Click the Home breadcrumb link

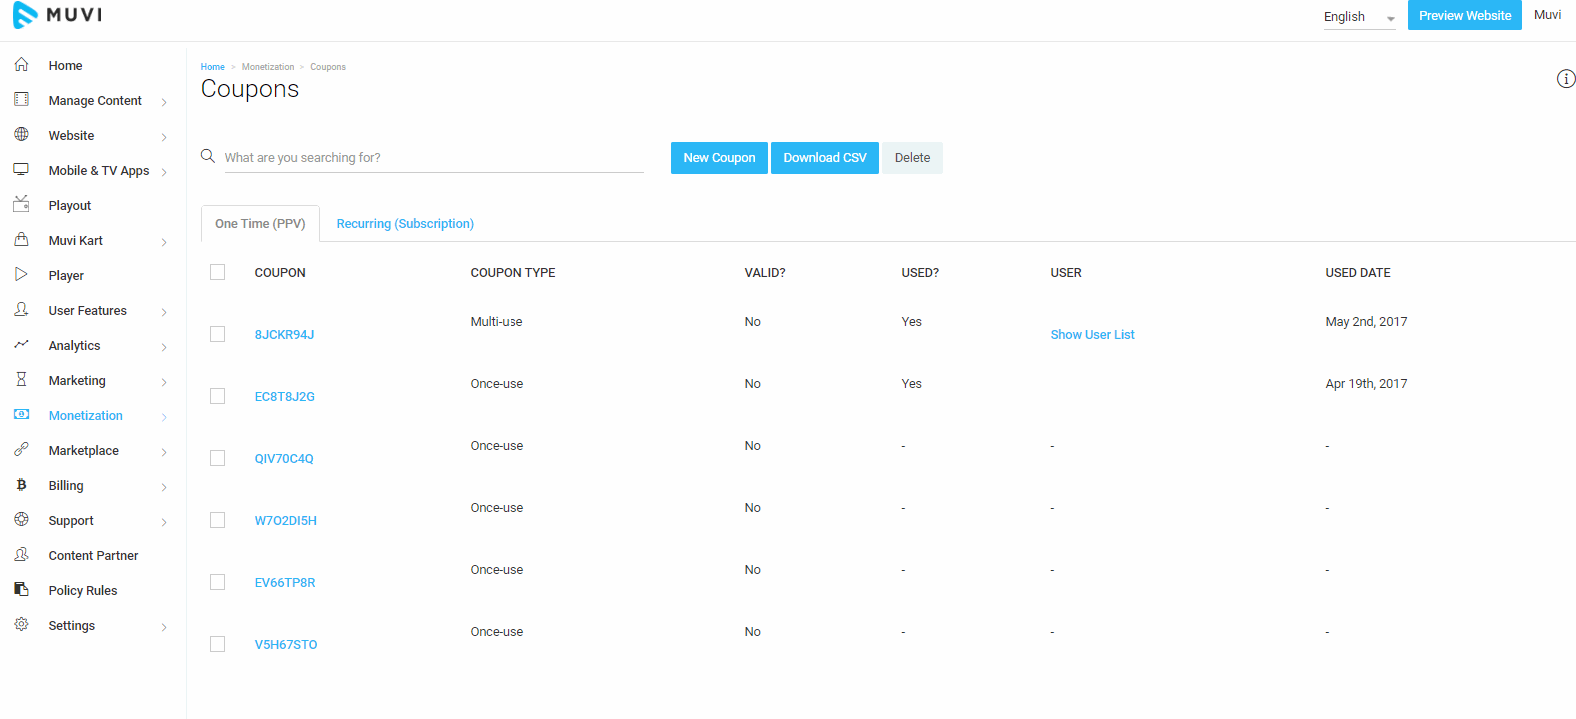click(x=212, y=67)
